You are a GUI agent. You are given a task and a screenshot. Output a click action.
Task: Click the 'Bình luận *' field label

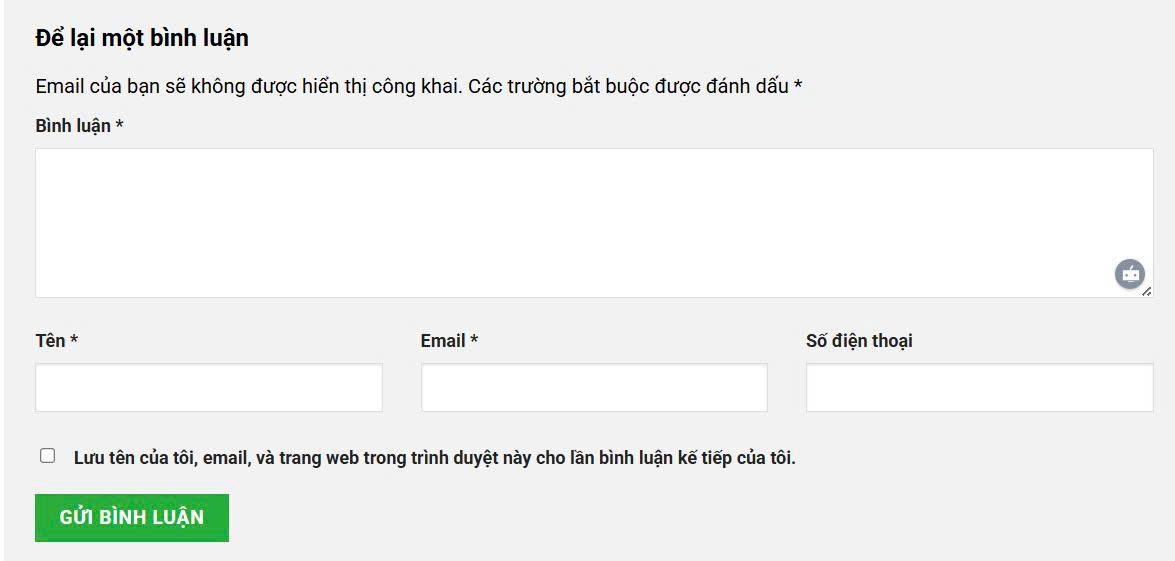(x=79, y=126)
